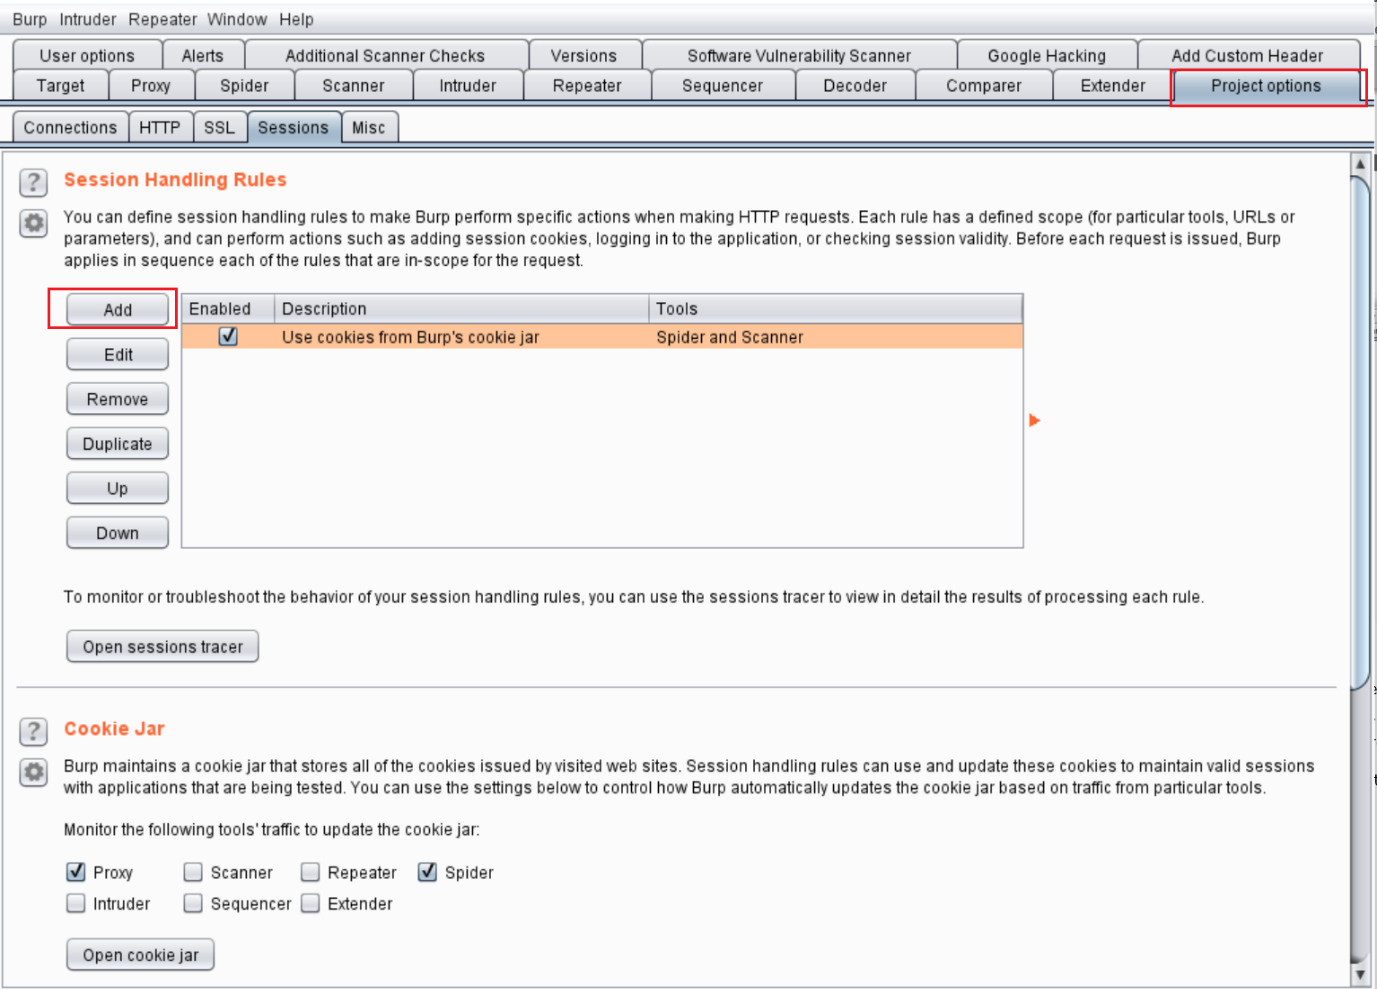Uncheck the Proxy cookie jar checkbox
The height and width of the screenshot is (989, 1377).
(76, 872)
